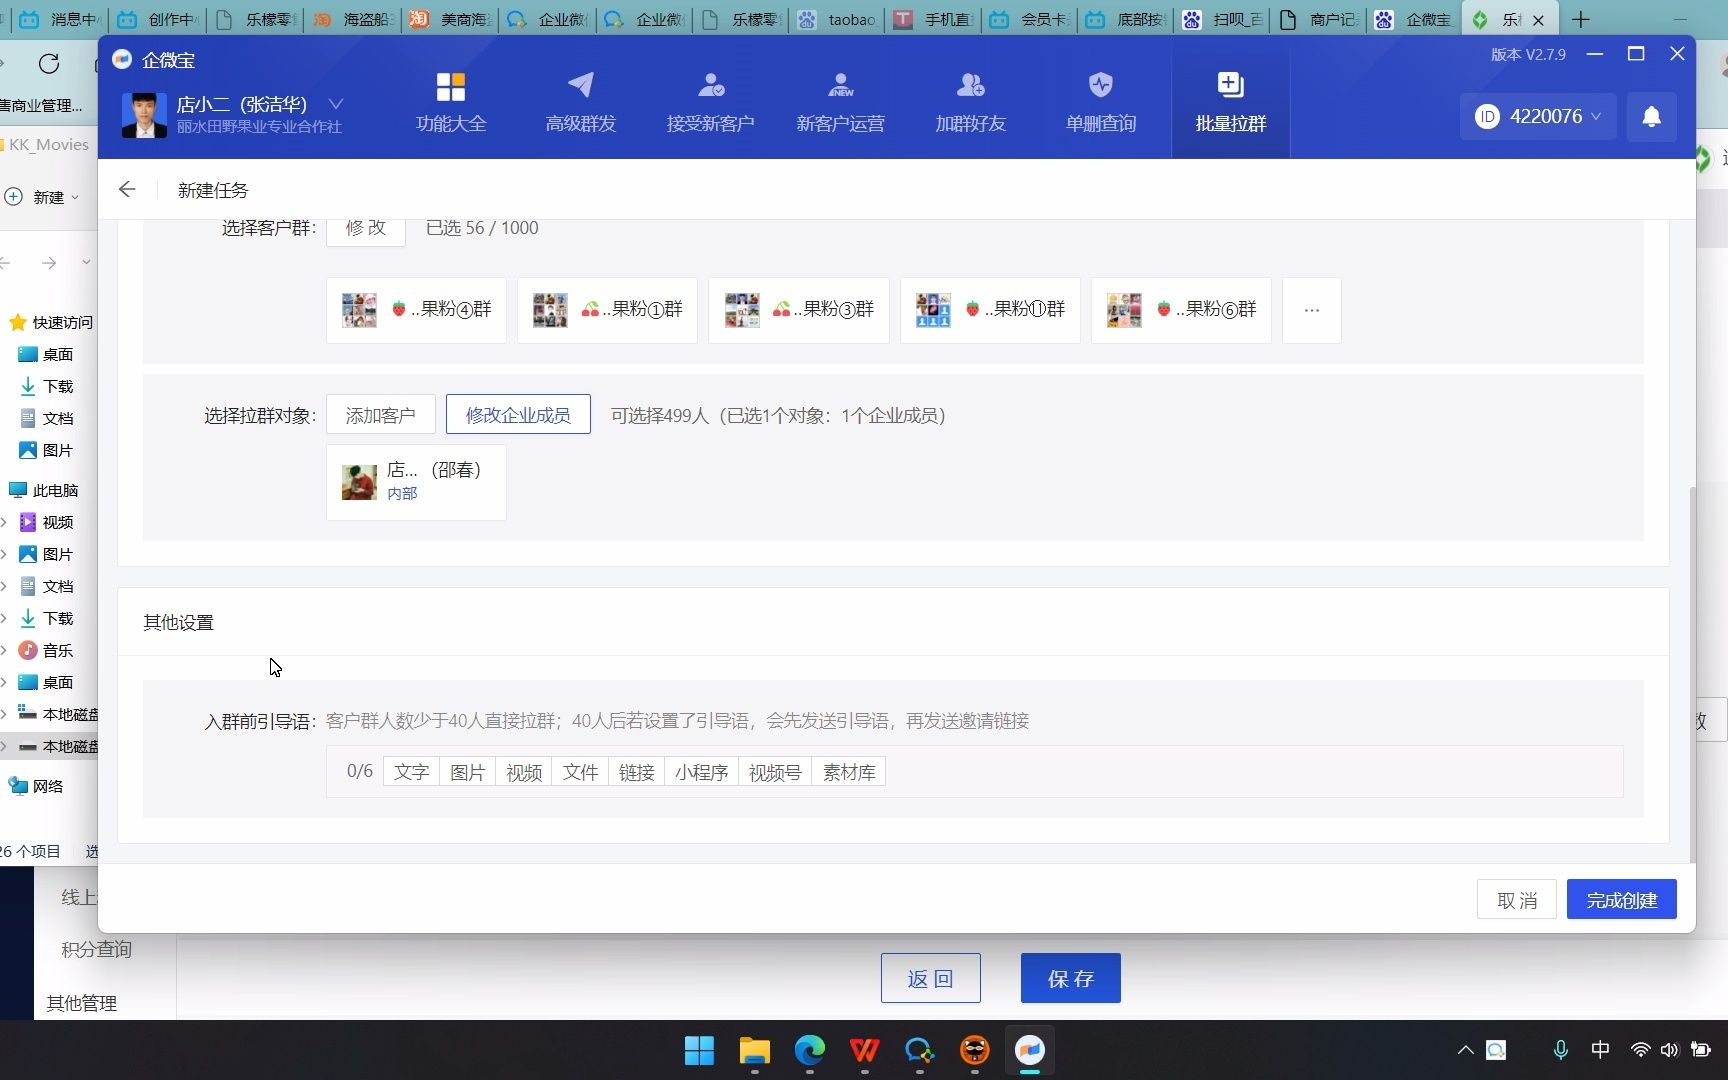Image resolution: width=1728 pixels, height=1080 pixels.
Task: Add 链接 to the guide message
Action: (636, 772)
